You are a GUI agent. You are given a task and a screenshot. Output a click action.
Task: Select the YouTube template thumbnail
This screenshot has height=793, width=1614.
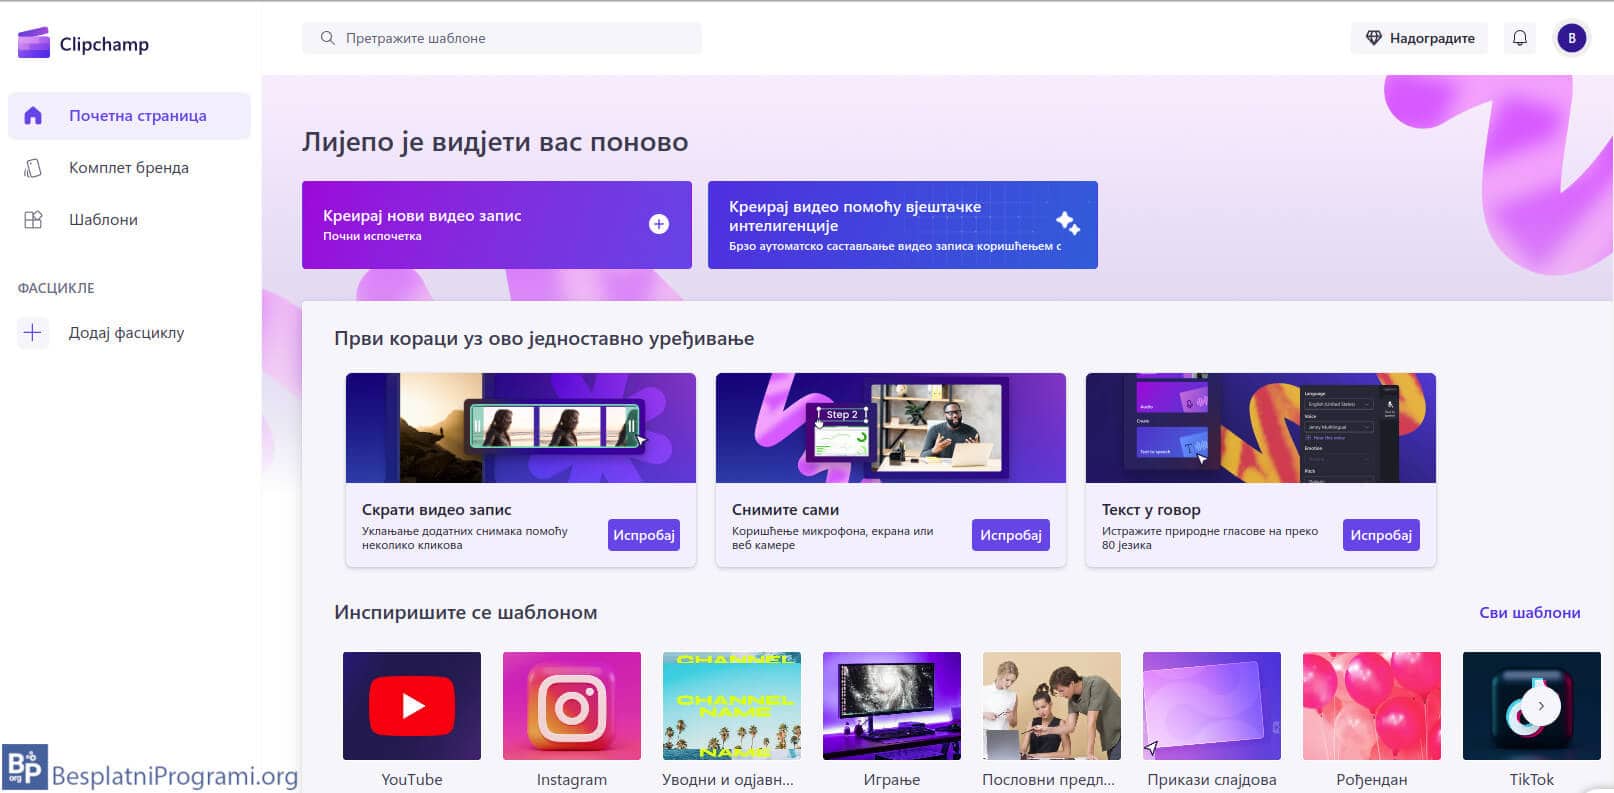coord(412,706)
